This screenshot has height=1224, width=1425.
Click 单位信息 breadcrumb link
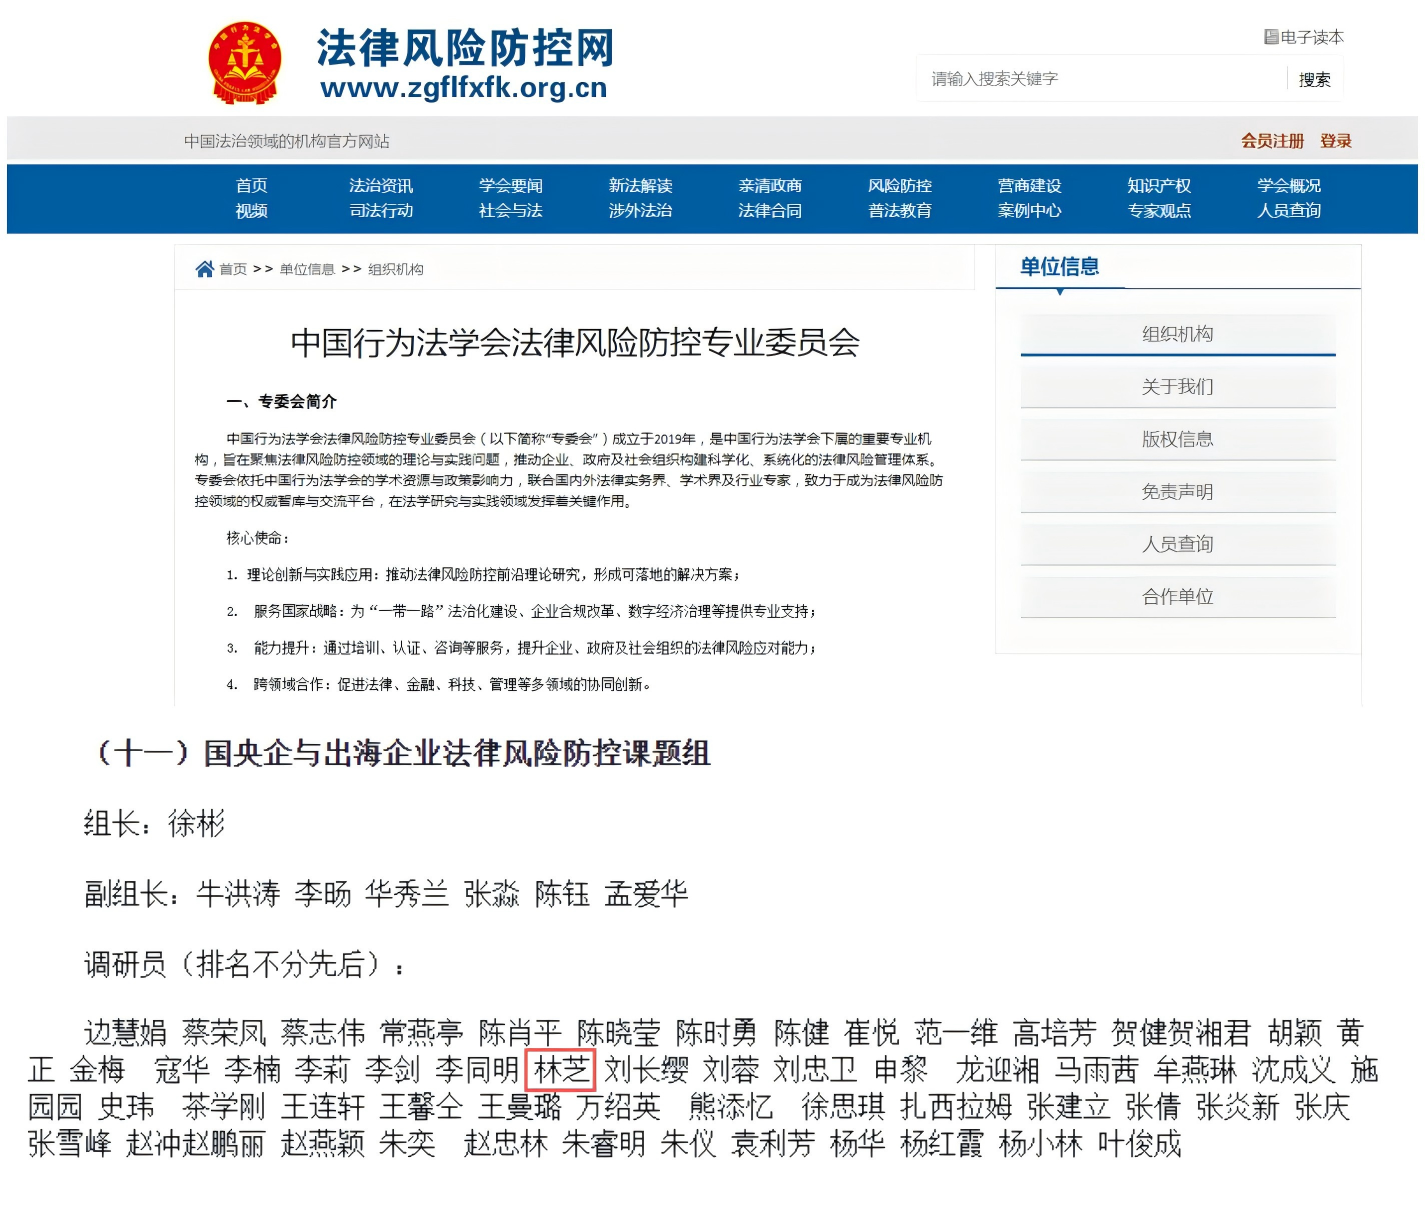(x=307, y=269)
